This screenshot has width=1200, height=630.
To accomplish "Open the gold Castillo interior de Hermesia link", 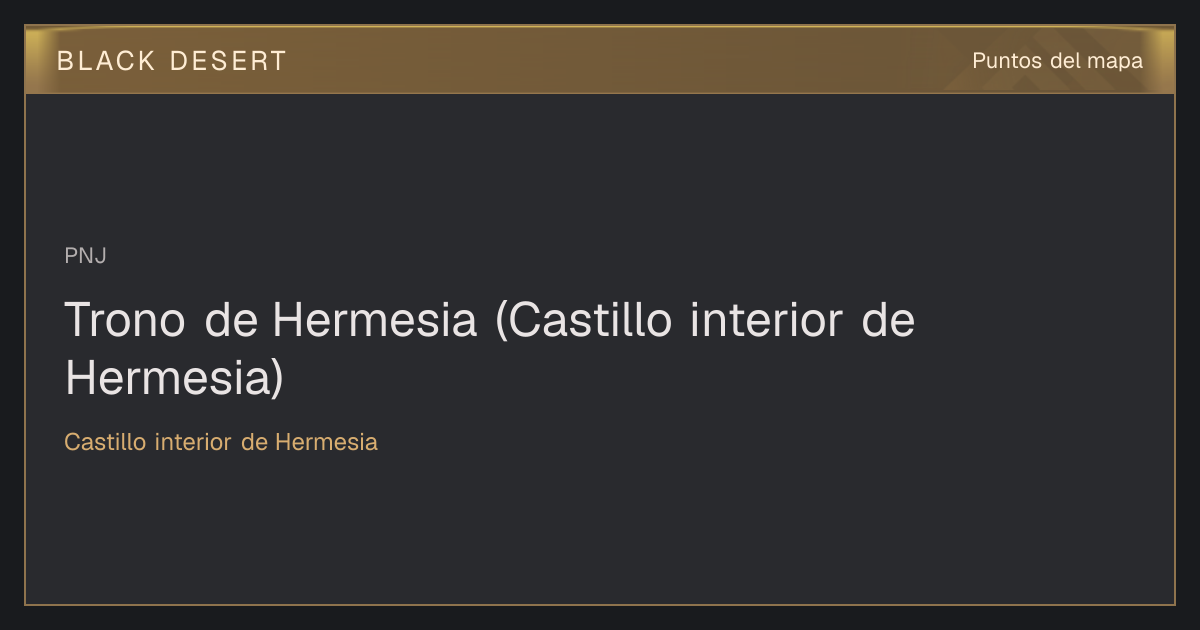I will 221,442.
